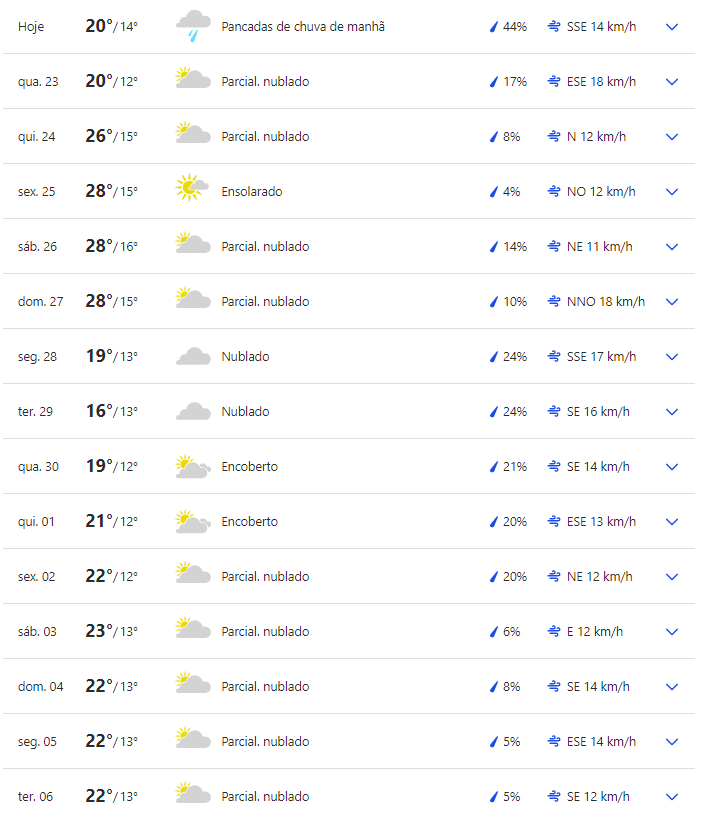
Task: Expand details for sáb. 03
Action: [x=672, y=632]
